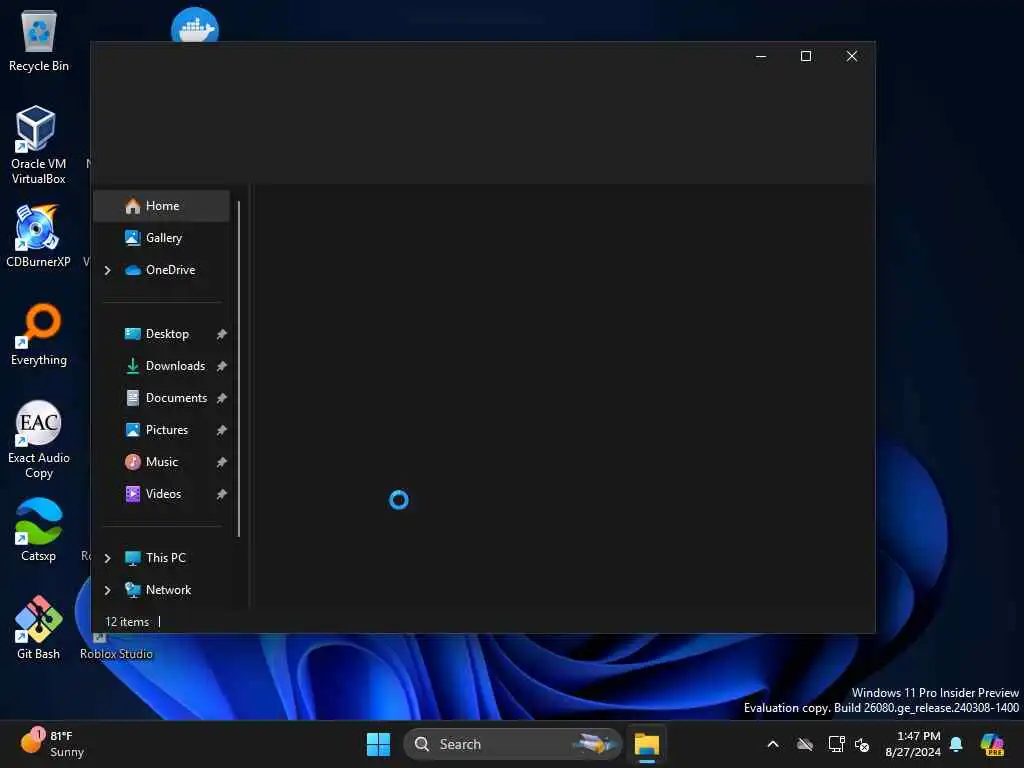The height and width of the screenshot is (768, 1024).
Task: Open the pinned Downloads folder
Action: pos(161,366)
